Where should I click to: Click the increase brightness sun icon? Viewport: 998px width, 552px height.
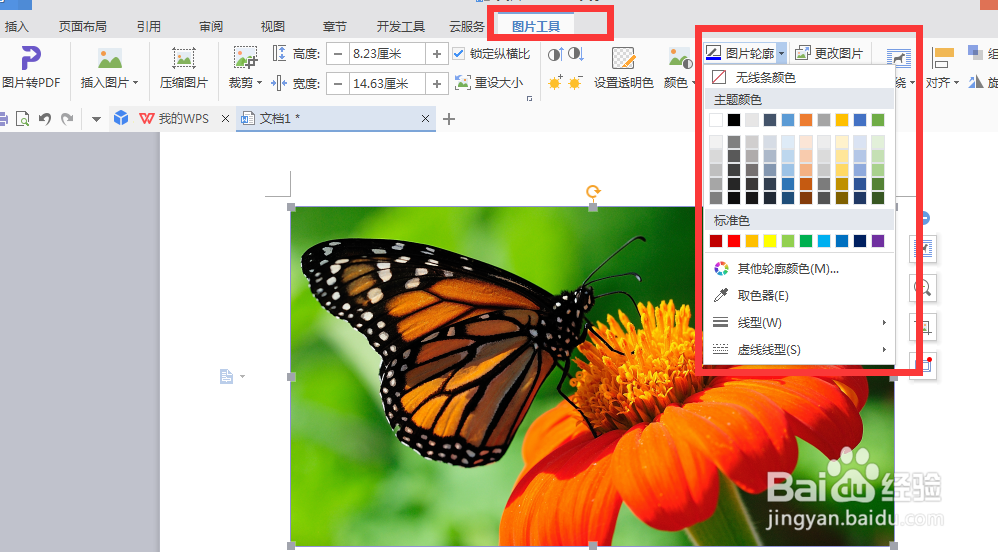click(x=555, y=83)
